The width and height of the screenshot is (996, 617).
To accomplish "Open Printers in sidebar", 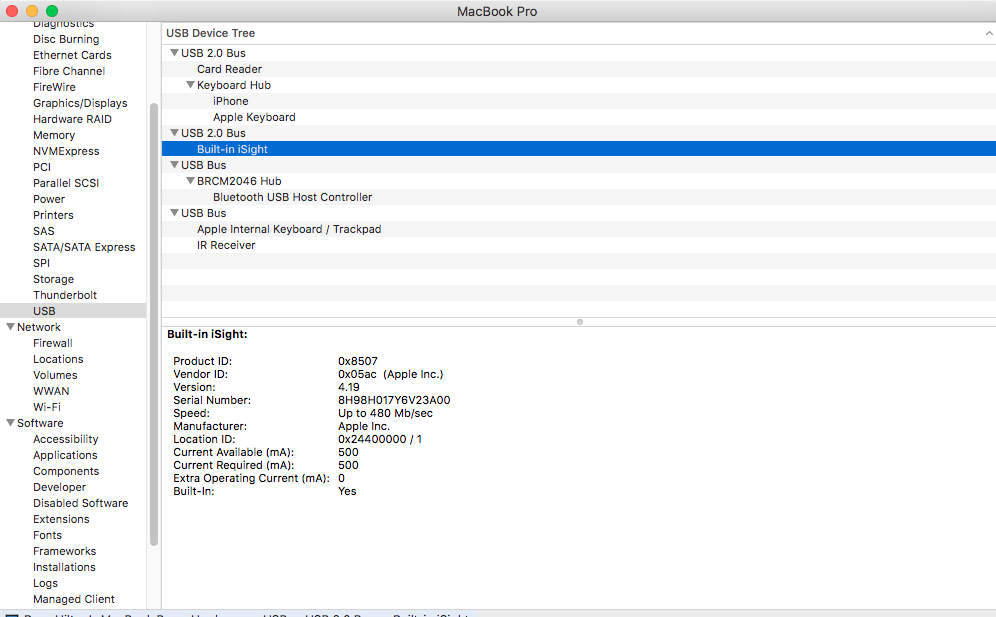I will 53,215.
